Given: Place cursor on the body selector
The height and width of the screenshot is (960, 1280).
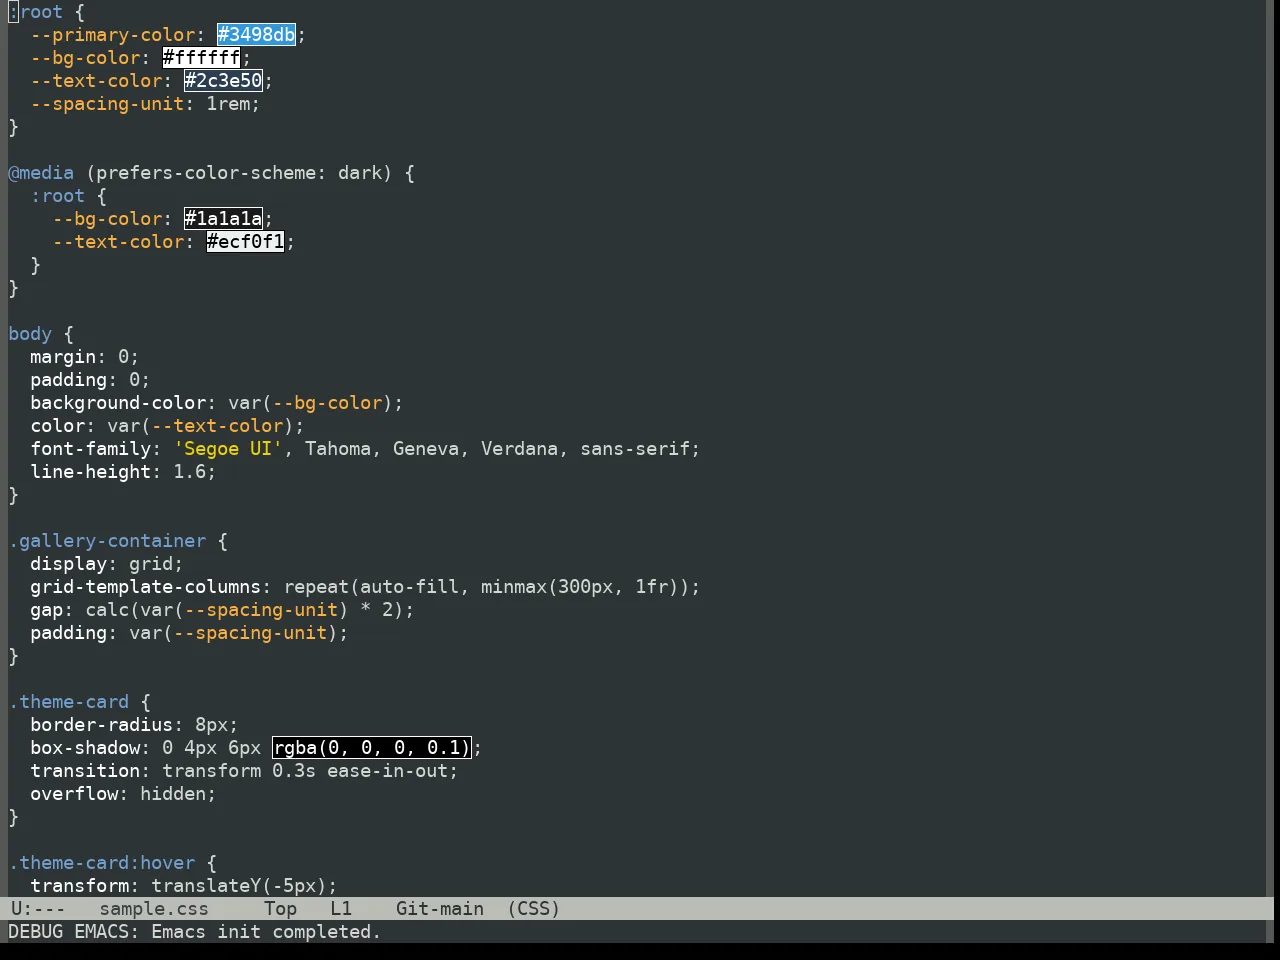Looking at the screenshot, I should click(x=30, y=334).
